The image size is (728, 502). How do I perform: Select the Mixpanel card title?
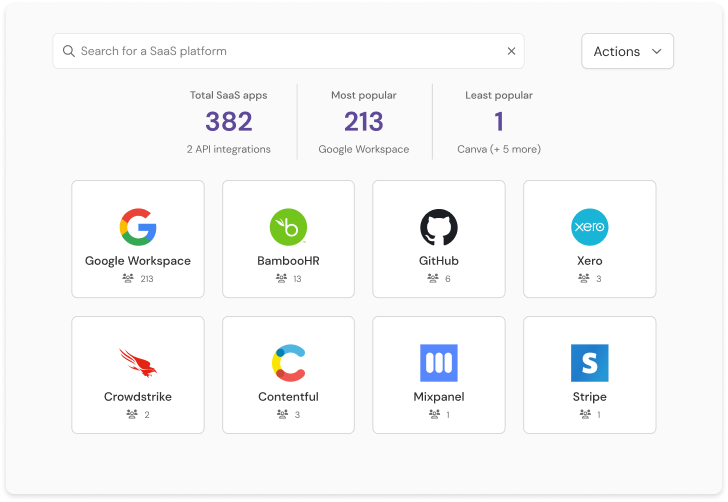[439, 397]
